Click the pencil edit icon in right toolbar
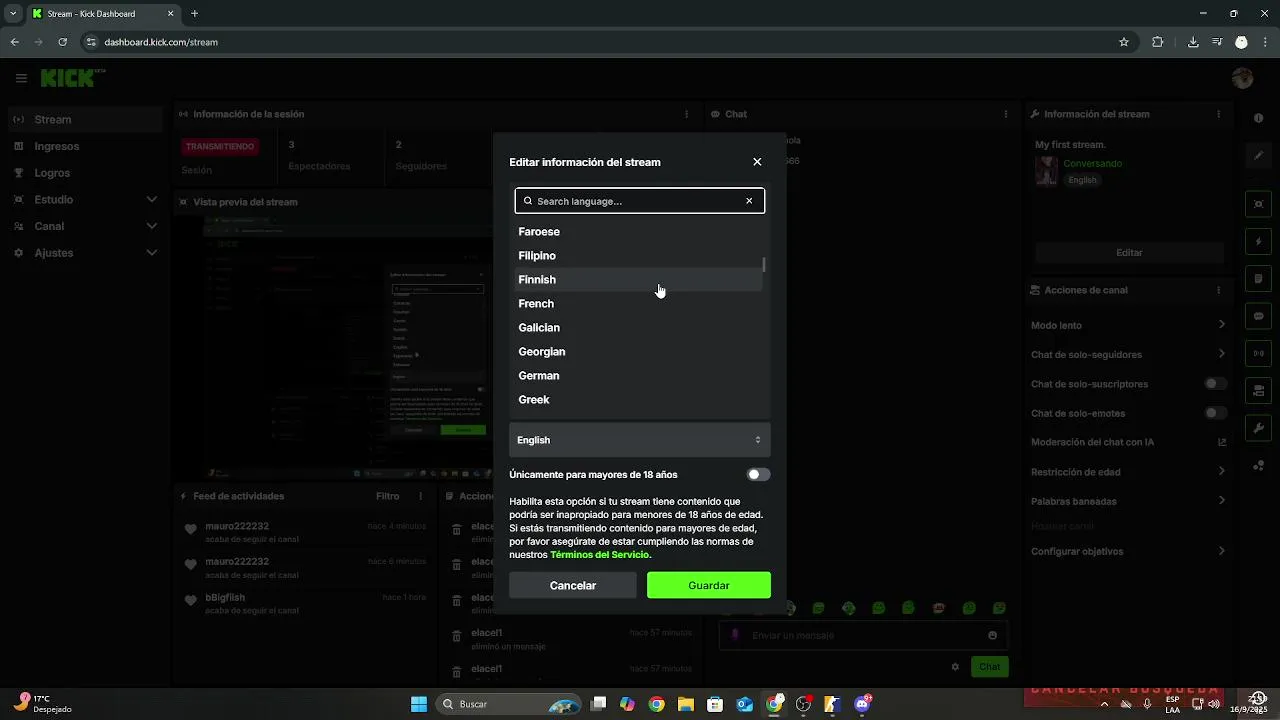Image resolution: width=1280 pixels, height=720 pixels. point(1258,156)
